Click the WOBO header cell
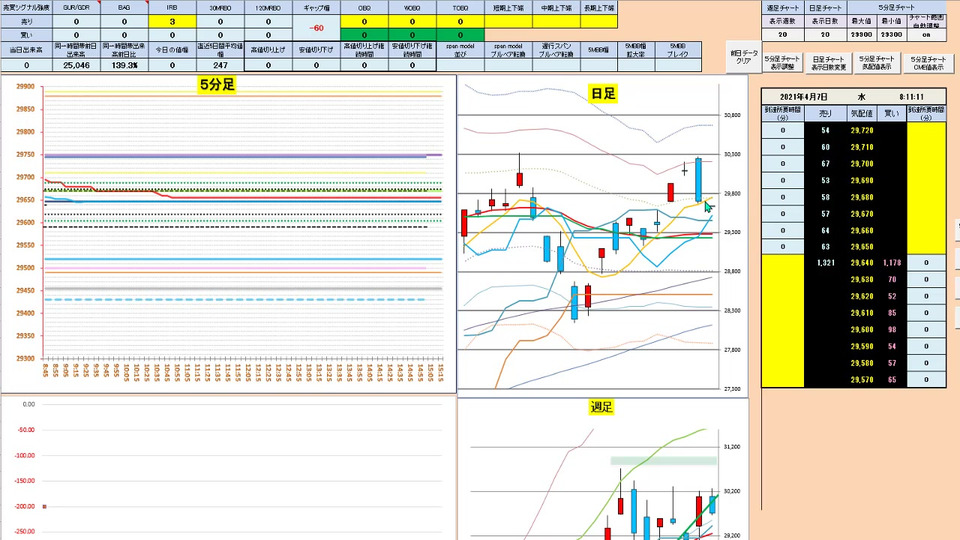This screenshot has width=960, height=540. pyautogui.click(x=412, y=8)
